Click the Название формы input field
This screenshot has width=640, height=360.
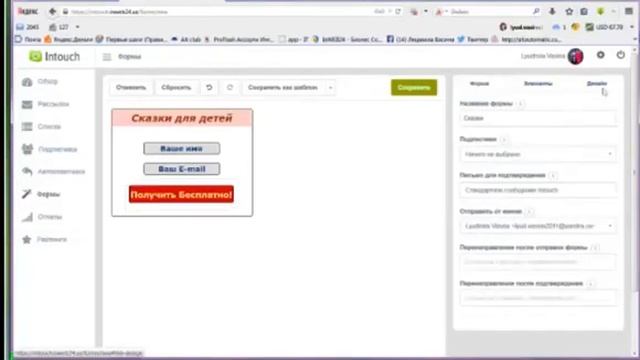[x=538, y=118]
